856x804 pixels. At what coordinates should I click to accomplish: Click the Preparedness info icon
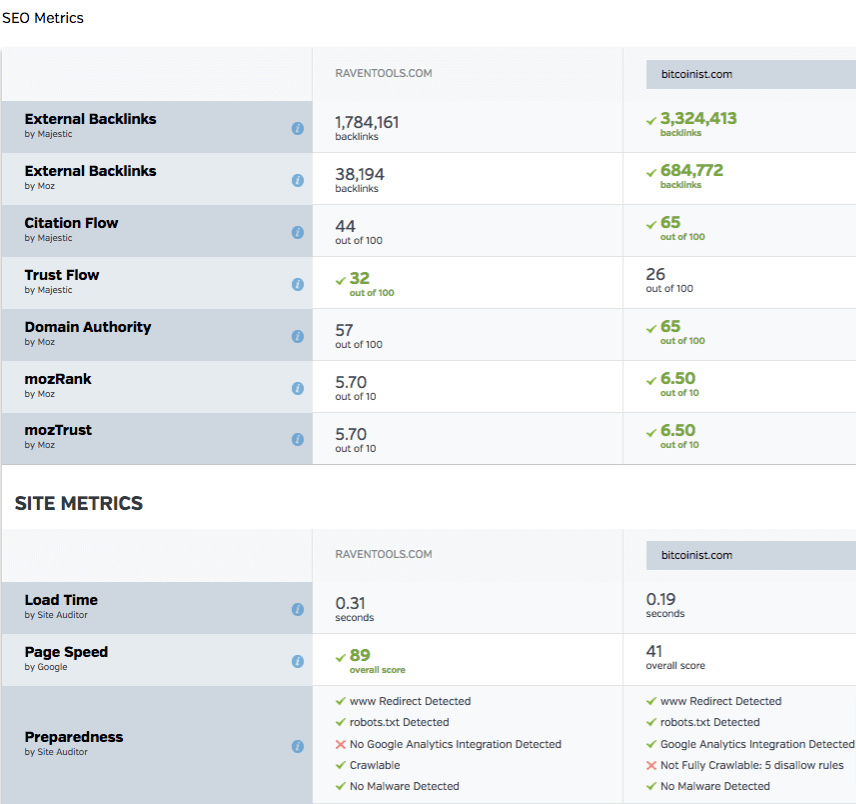pyautogui.click(x=297, y=745)
